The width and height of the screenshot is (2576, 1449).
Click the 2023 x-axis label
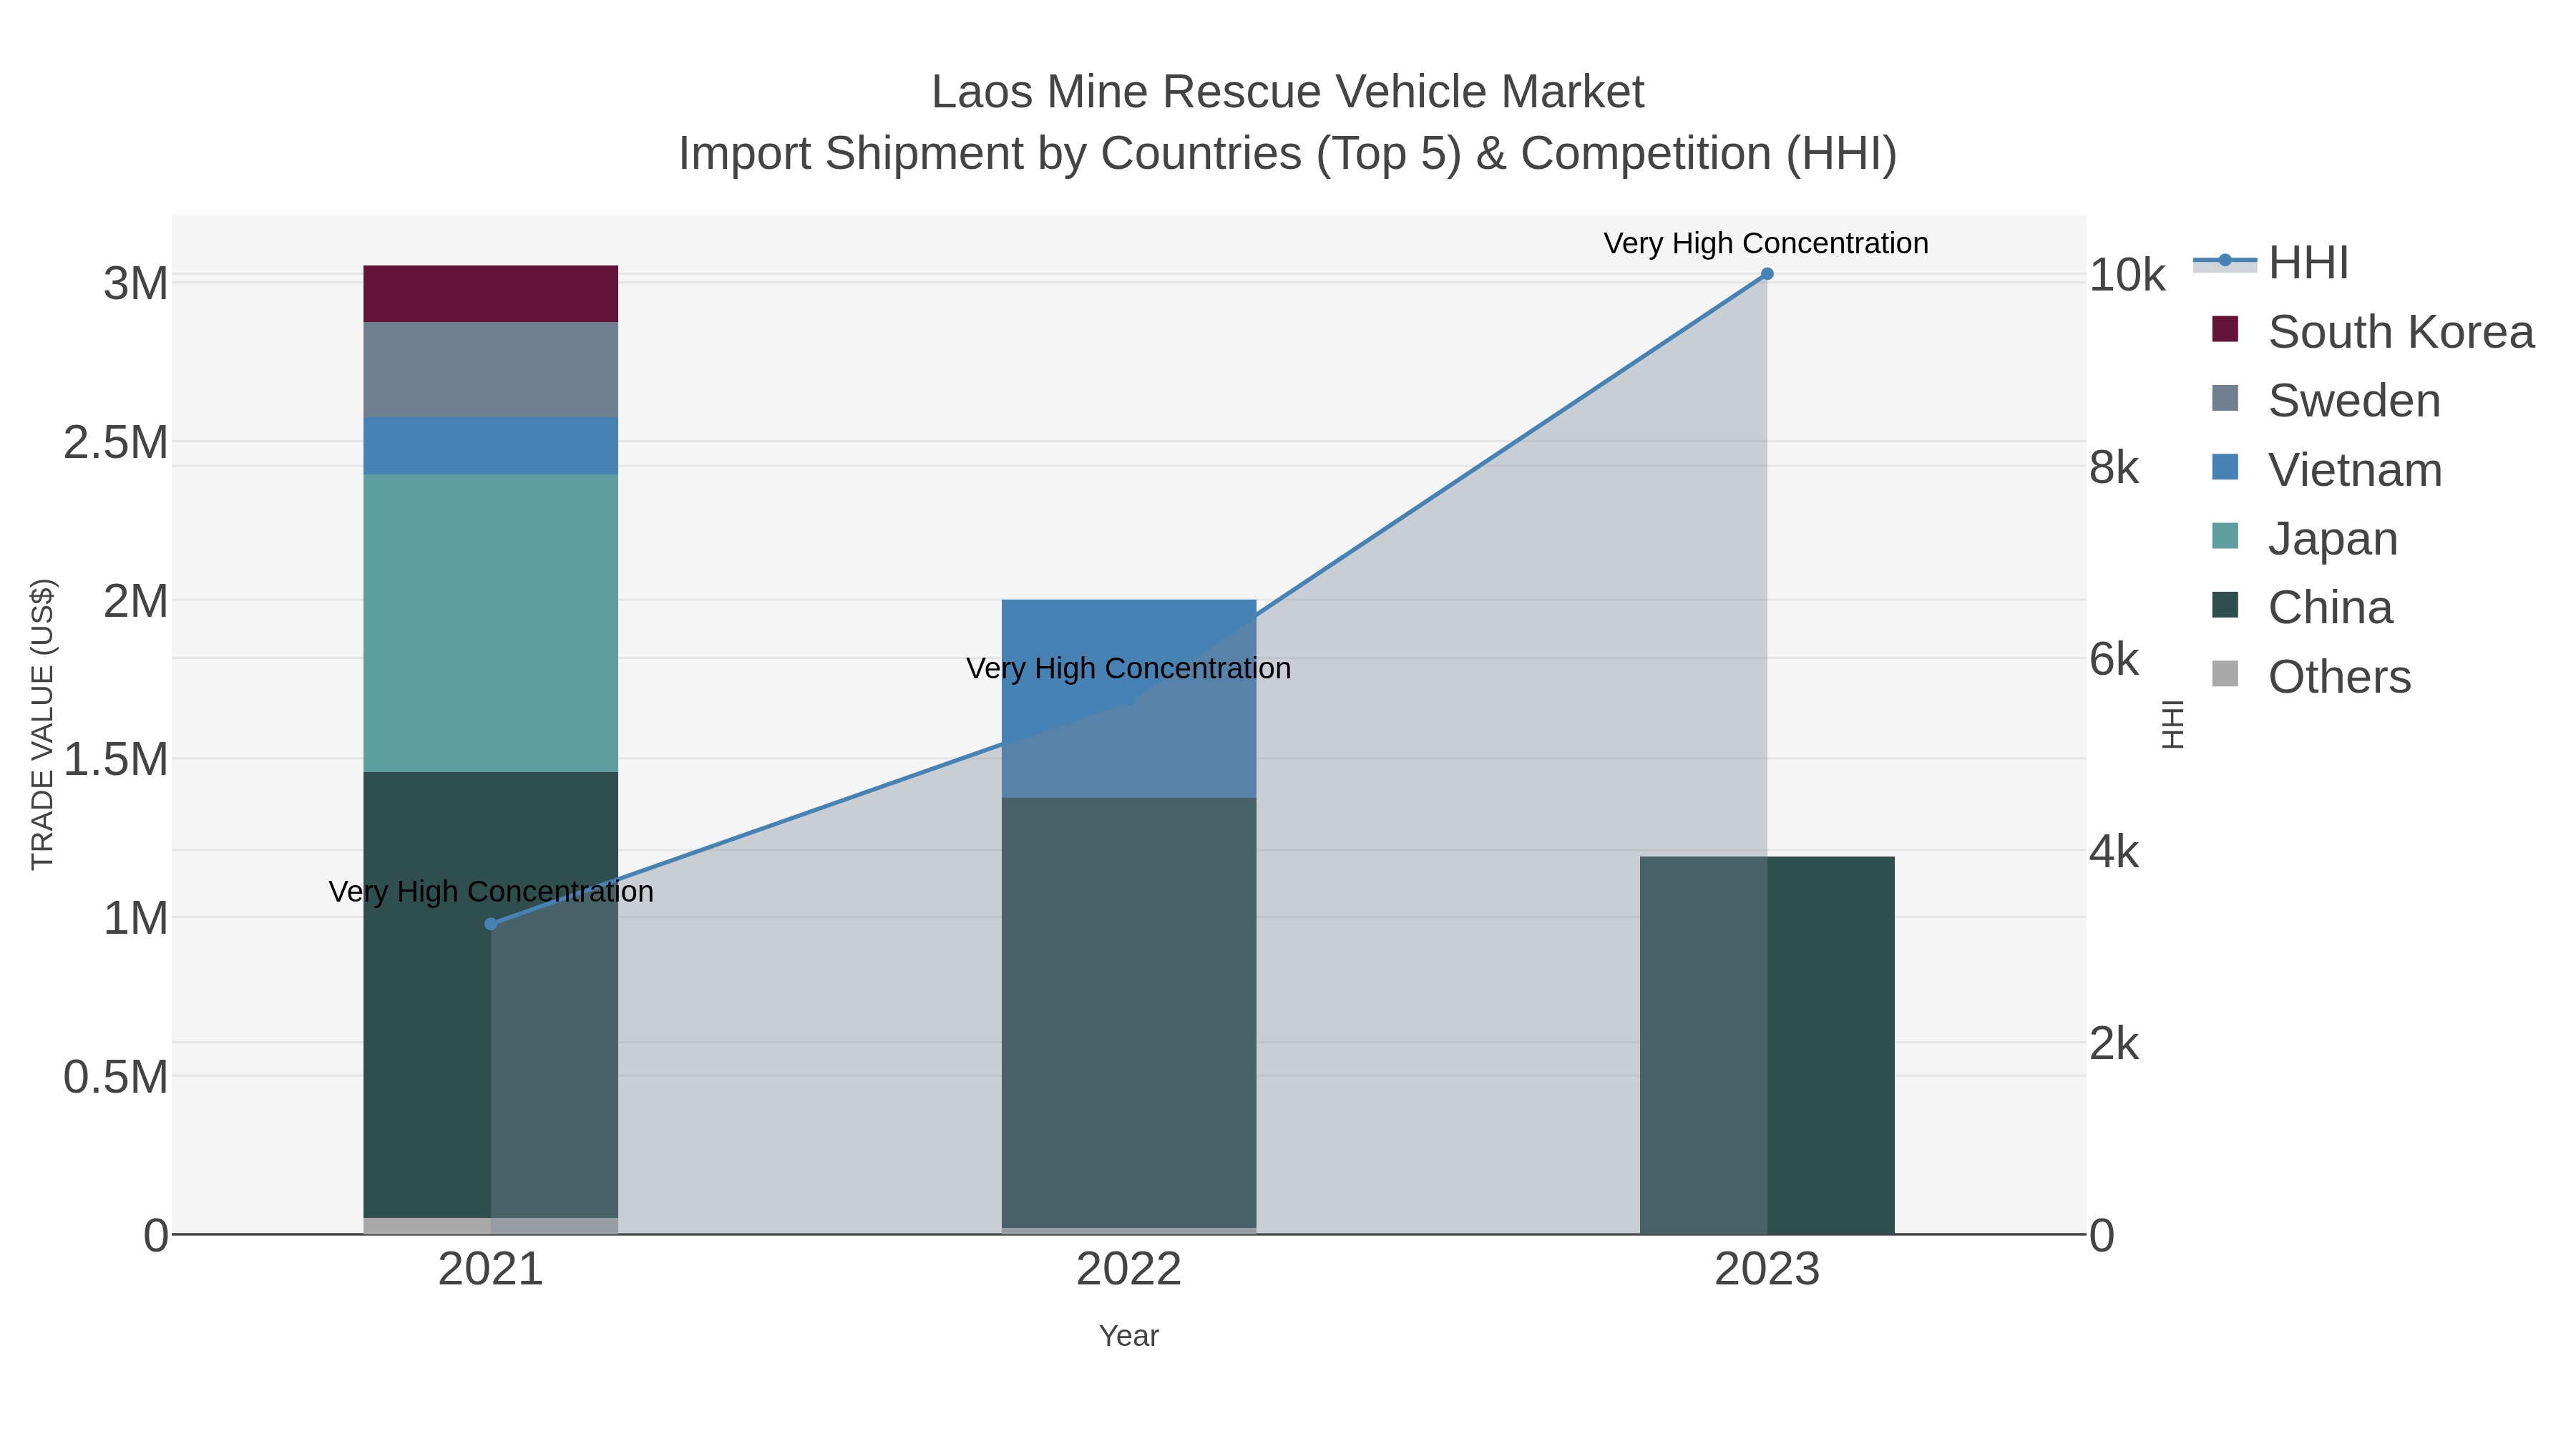(x=1767, y=1270)
